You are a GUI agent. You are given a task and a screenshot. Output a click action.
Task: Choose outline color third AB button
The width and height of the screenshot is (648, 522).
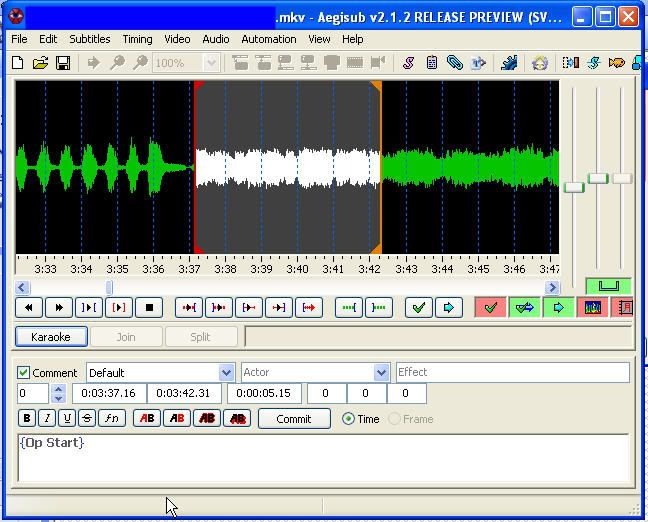tap(207, 418)
